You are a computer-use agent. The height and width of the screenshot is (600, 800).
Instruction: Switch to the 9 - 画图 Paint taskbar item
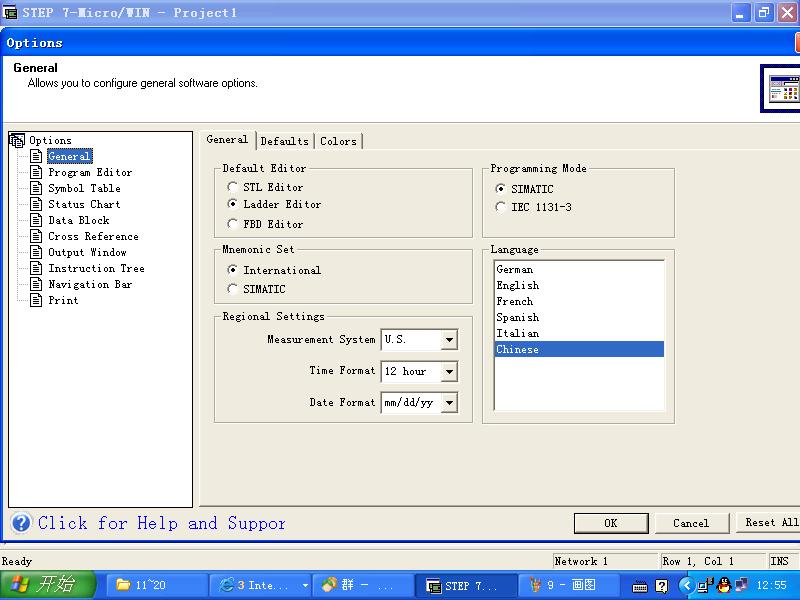click(x=569, y=585)
